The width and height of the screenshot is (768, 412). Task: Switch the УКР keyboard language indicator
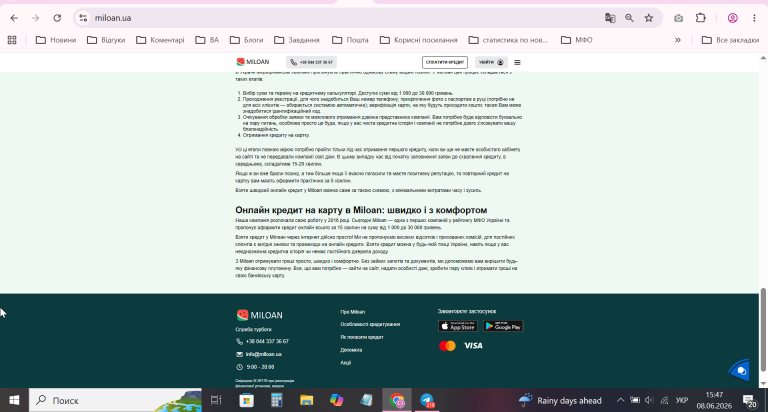[x=682, y=400]
